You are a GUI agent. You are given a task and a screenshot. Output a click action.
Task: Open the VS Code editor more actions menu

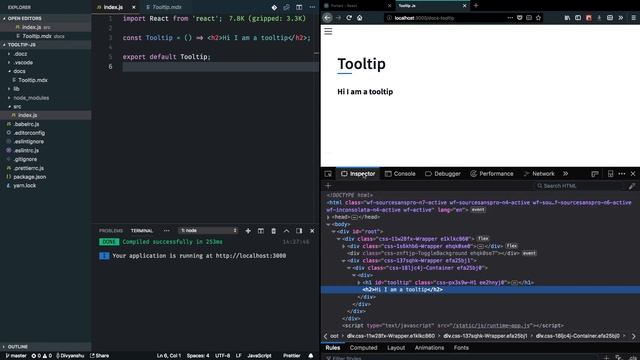[x=312, y=7]
